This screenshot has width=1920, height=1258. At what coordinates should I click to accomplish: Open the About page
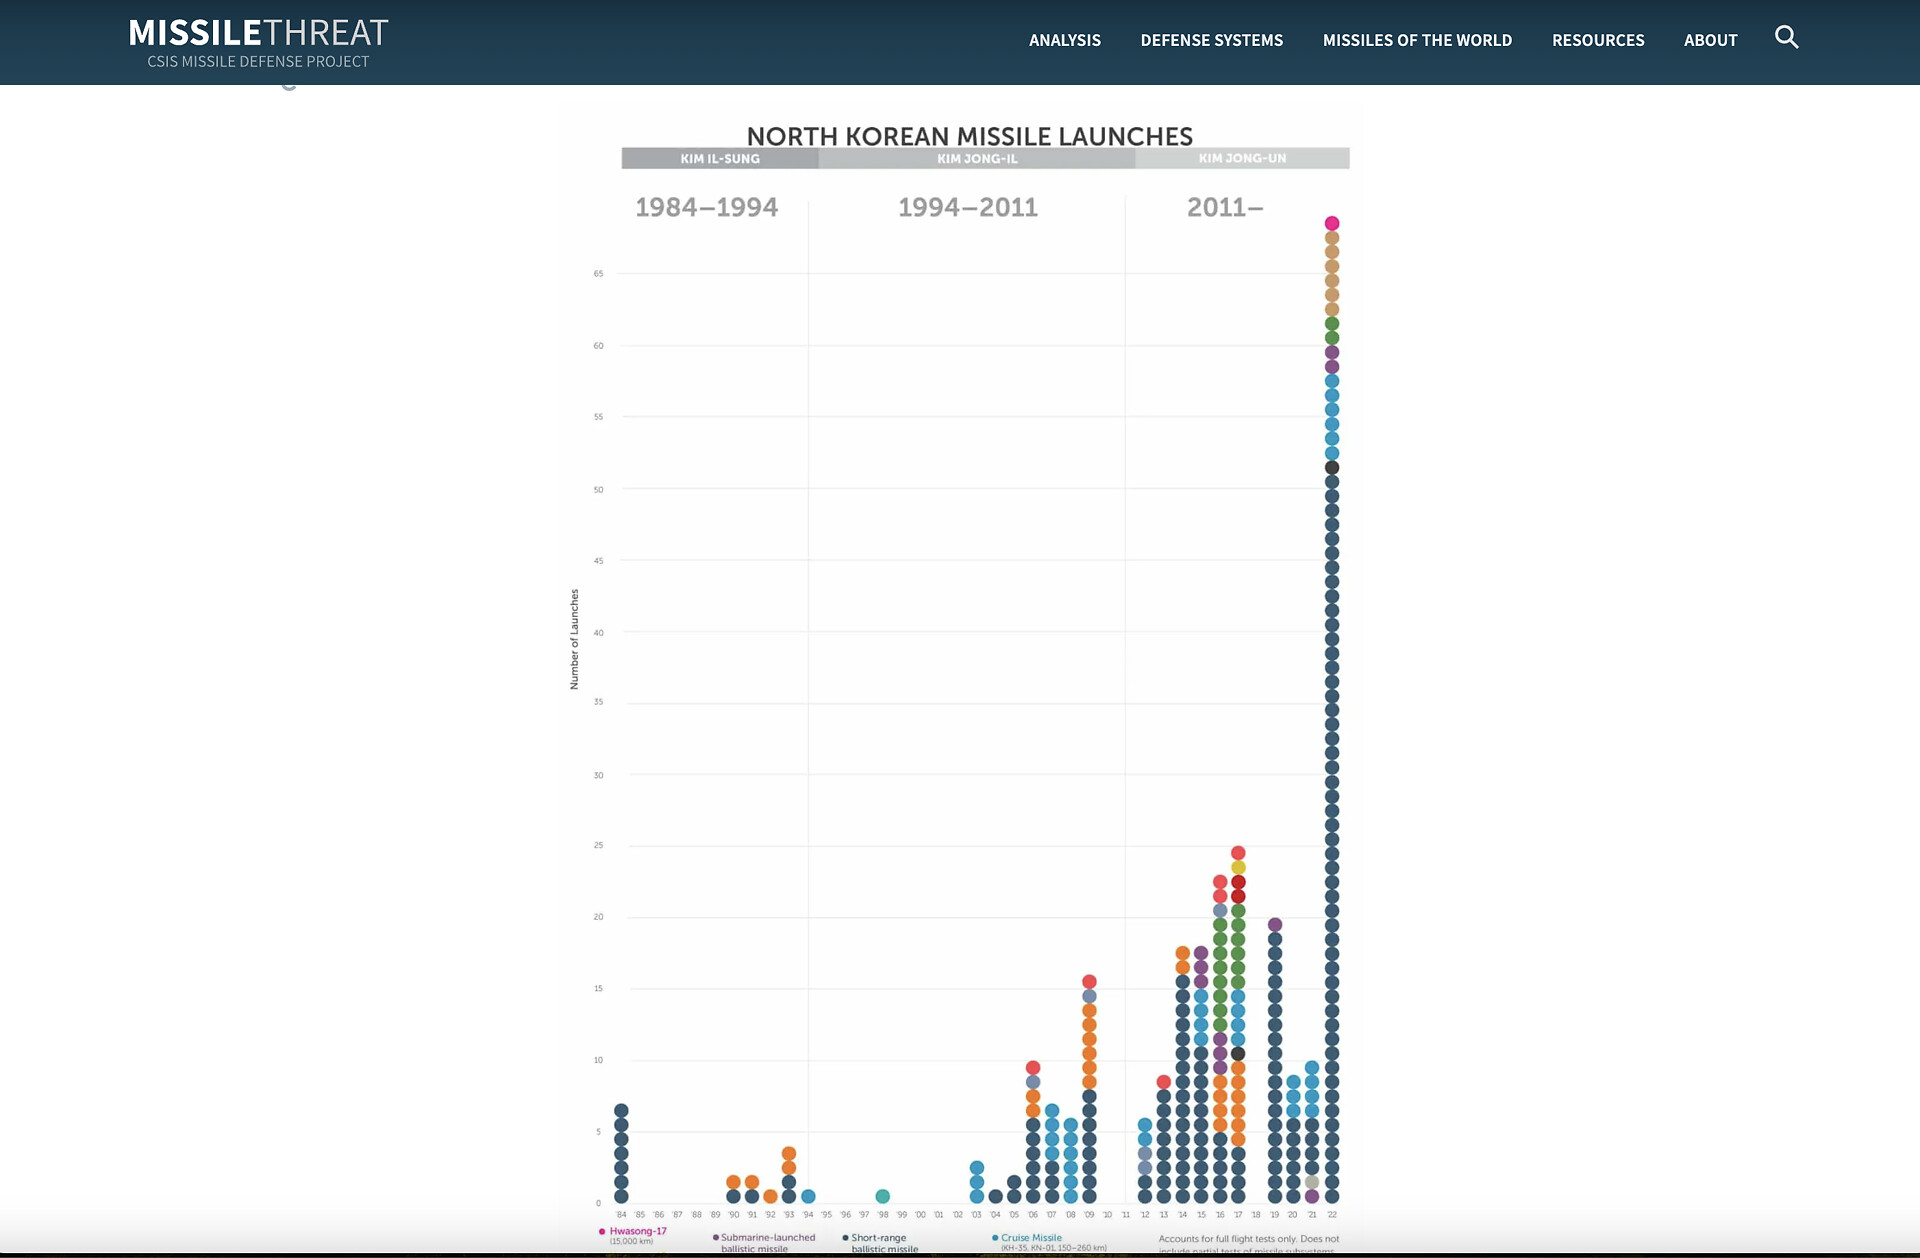tap(1710, 40)
